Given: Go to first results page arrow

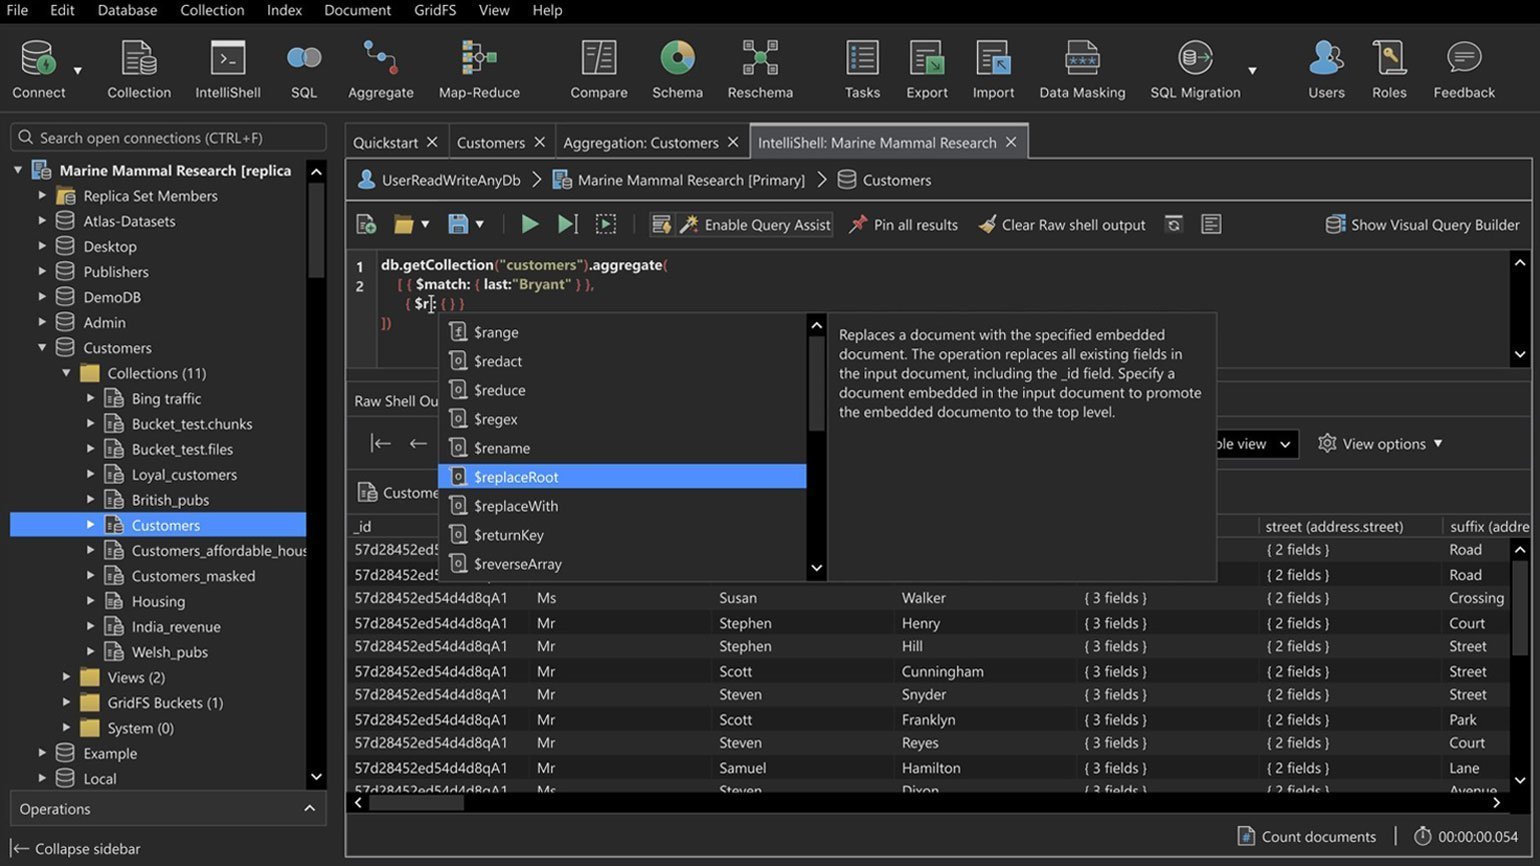Looking at the screenshot, I should [x=380, y=444].
